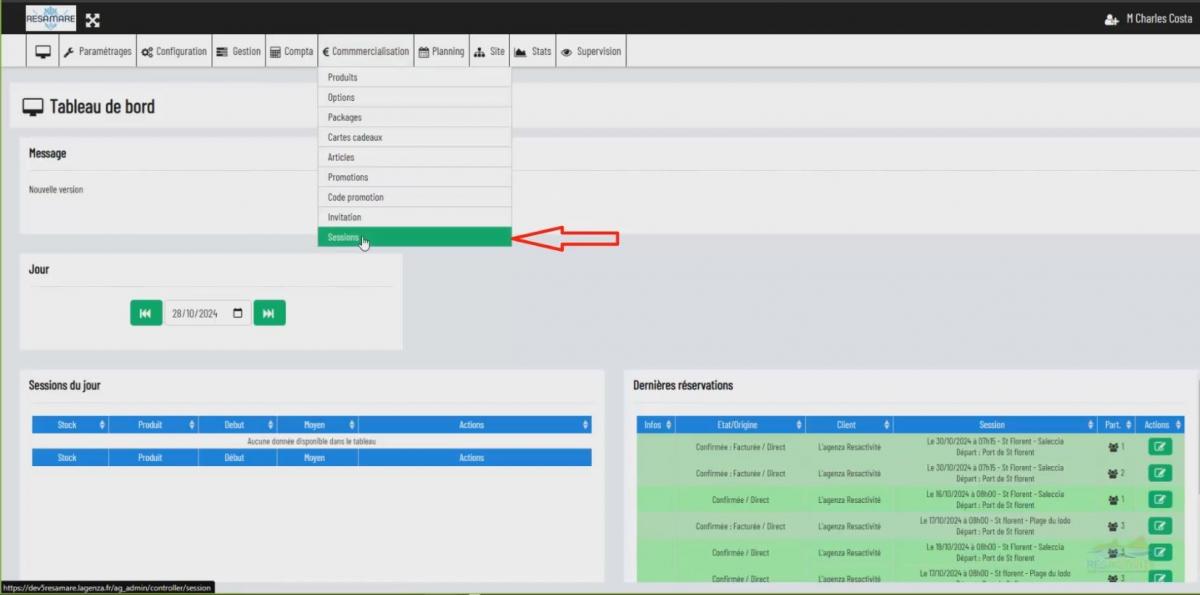Open the Supervision menu

pyautogui.click(x=591, y=52)
